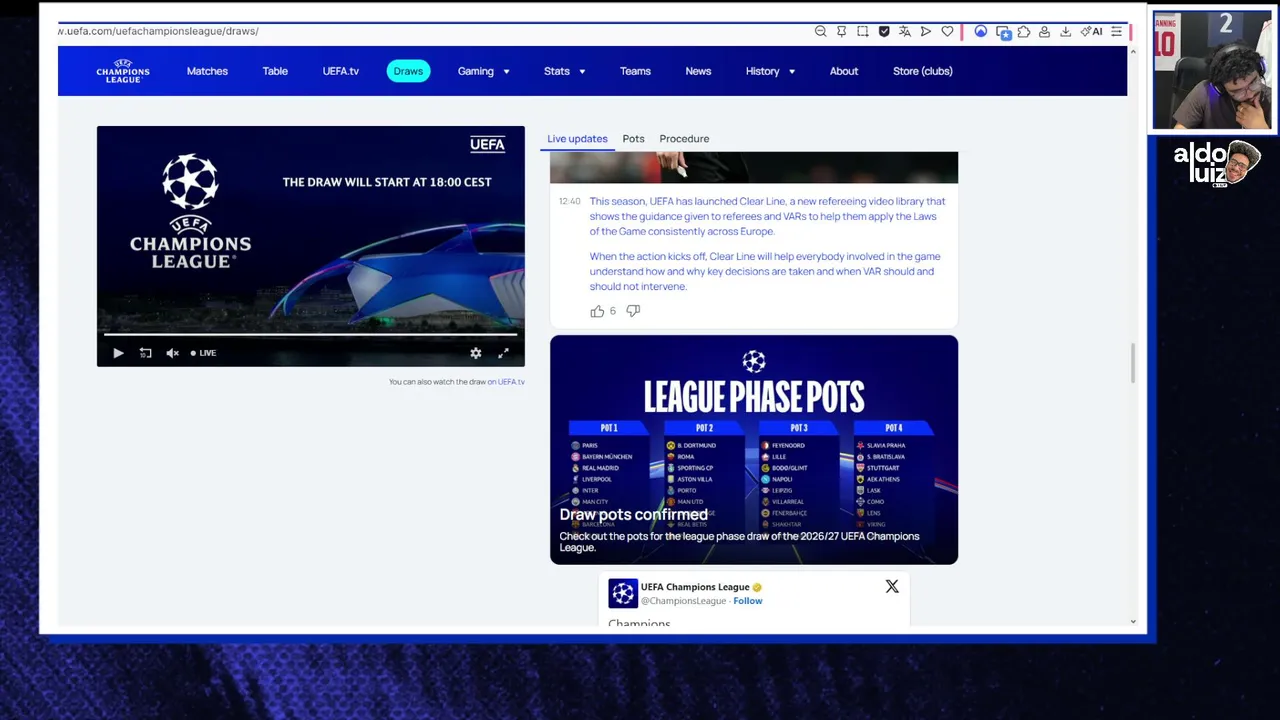Visit Store (clubs) link
1280x720 pixels.
(922, 71)
